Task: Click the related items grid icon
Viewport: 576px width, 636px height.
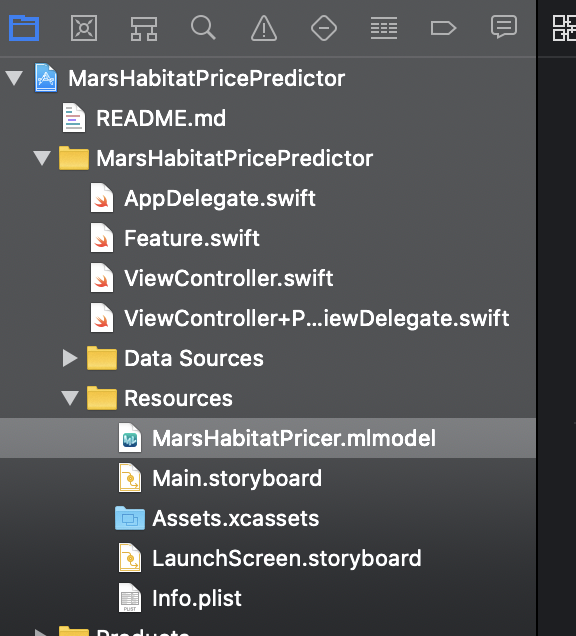Action: coord(564,28)
